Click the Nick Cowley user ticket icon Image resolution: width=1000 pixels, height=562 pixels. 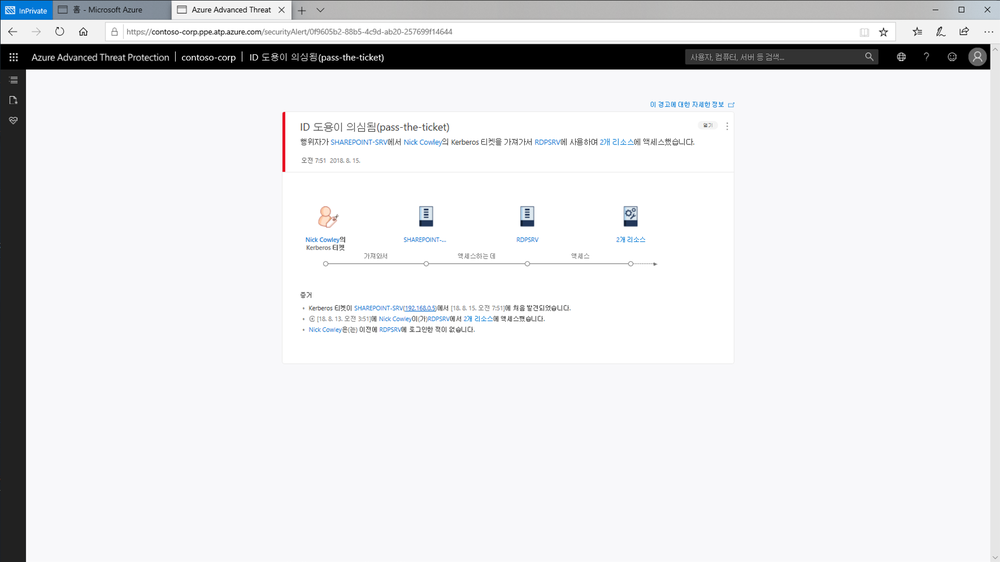(x=326, y=216)
